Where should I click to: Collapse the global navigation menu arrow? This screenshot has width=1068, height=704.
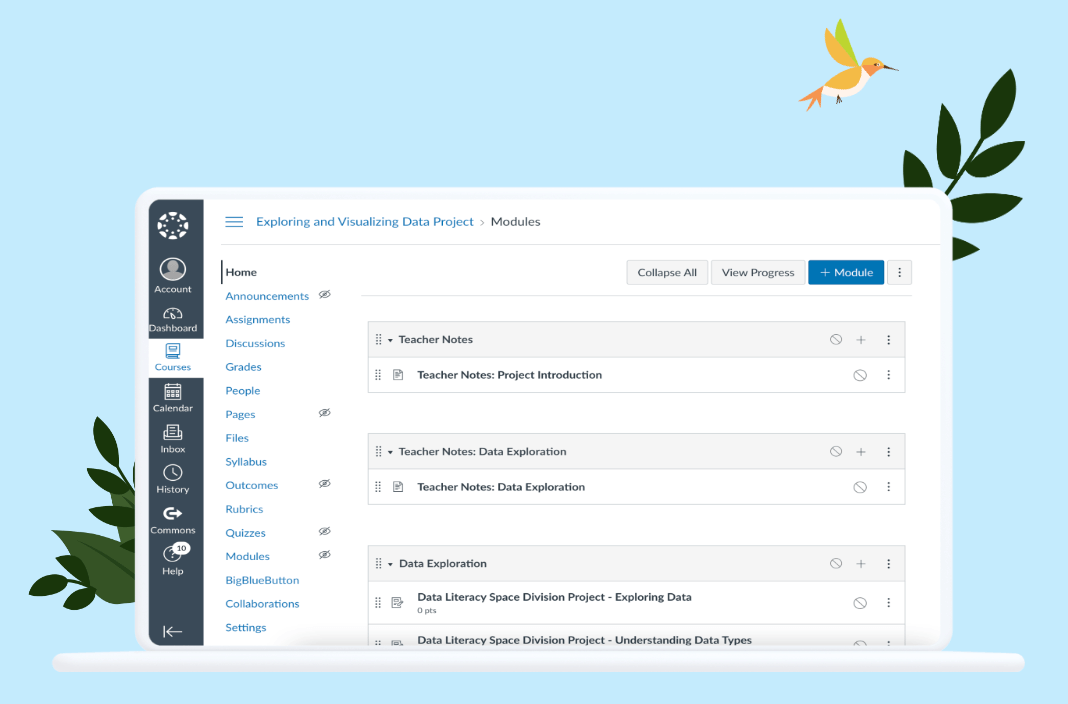point(173,630)
